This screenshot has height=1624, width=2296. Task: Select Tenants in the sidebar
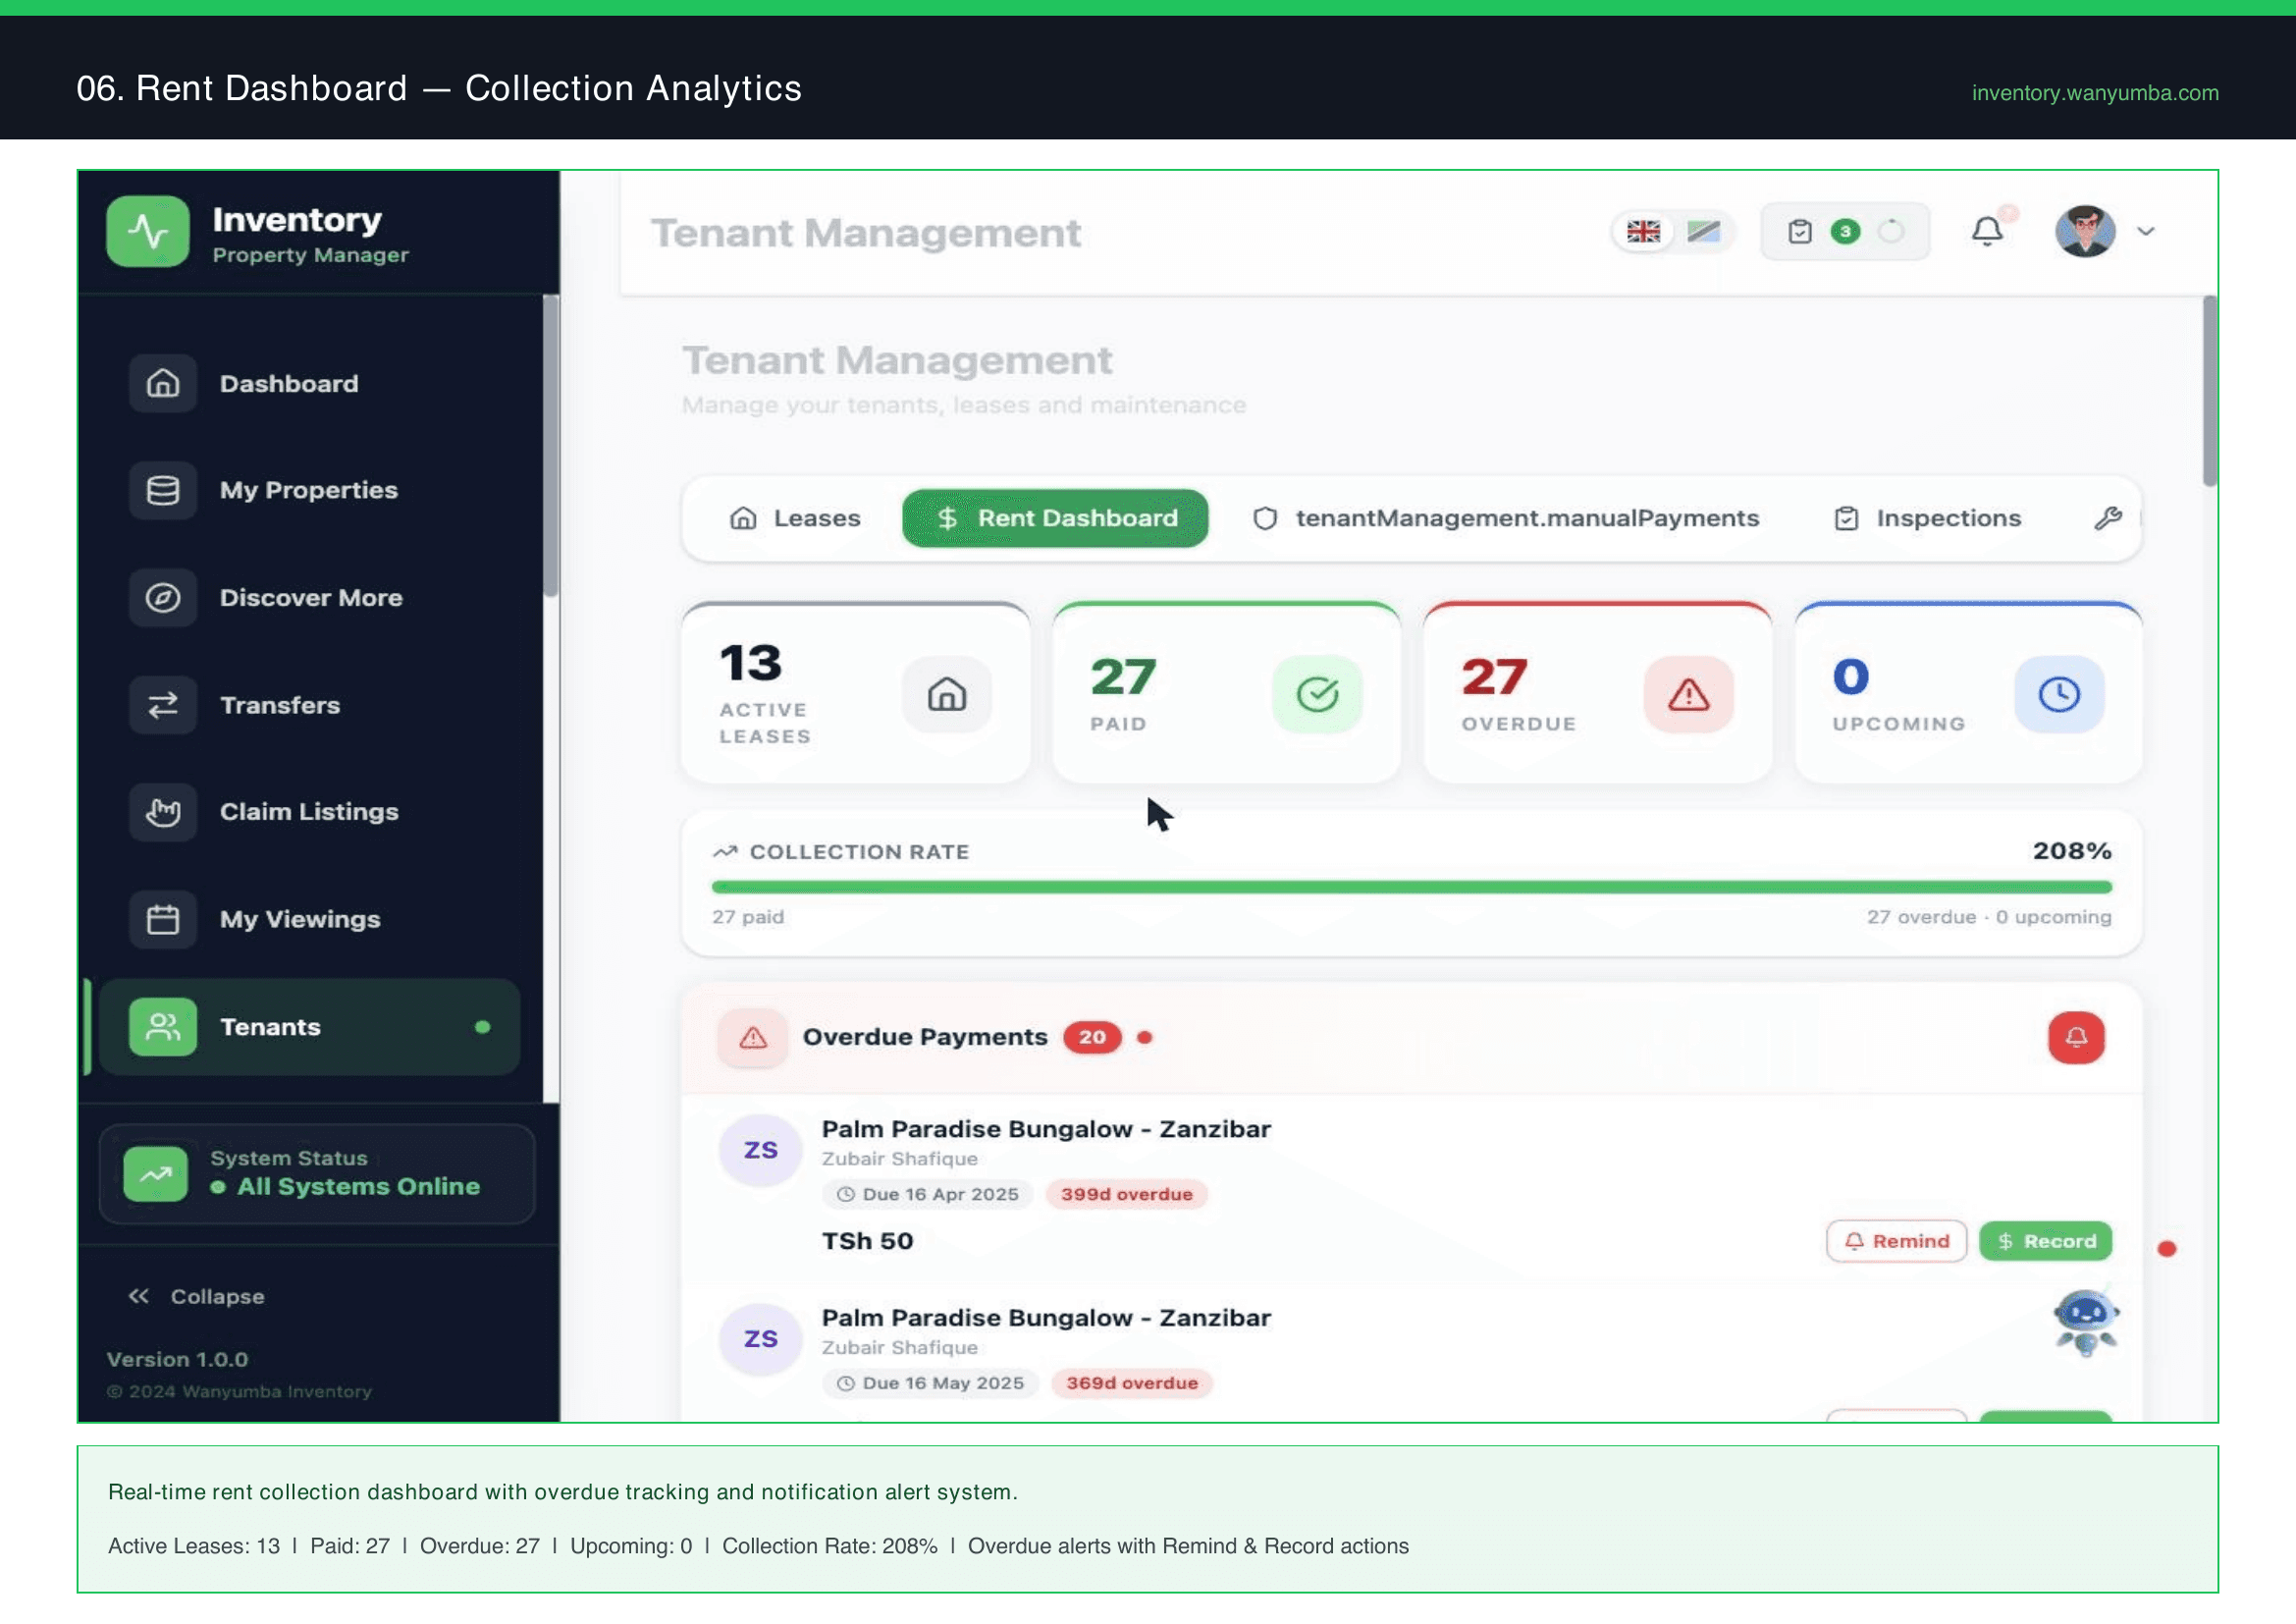pos(310,1027)
